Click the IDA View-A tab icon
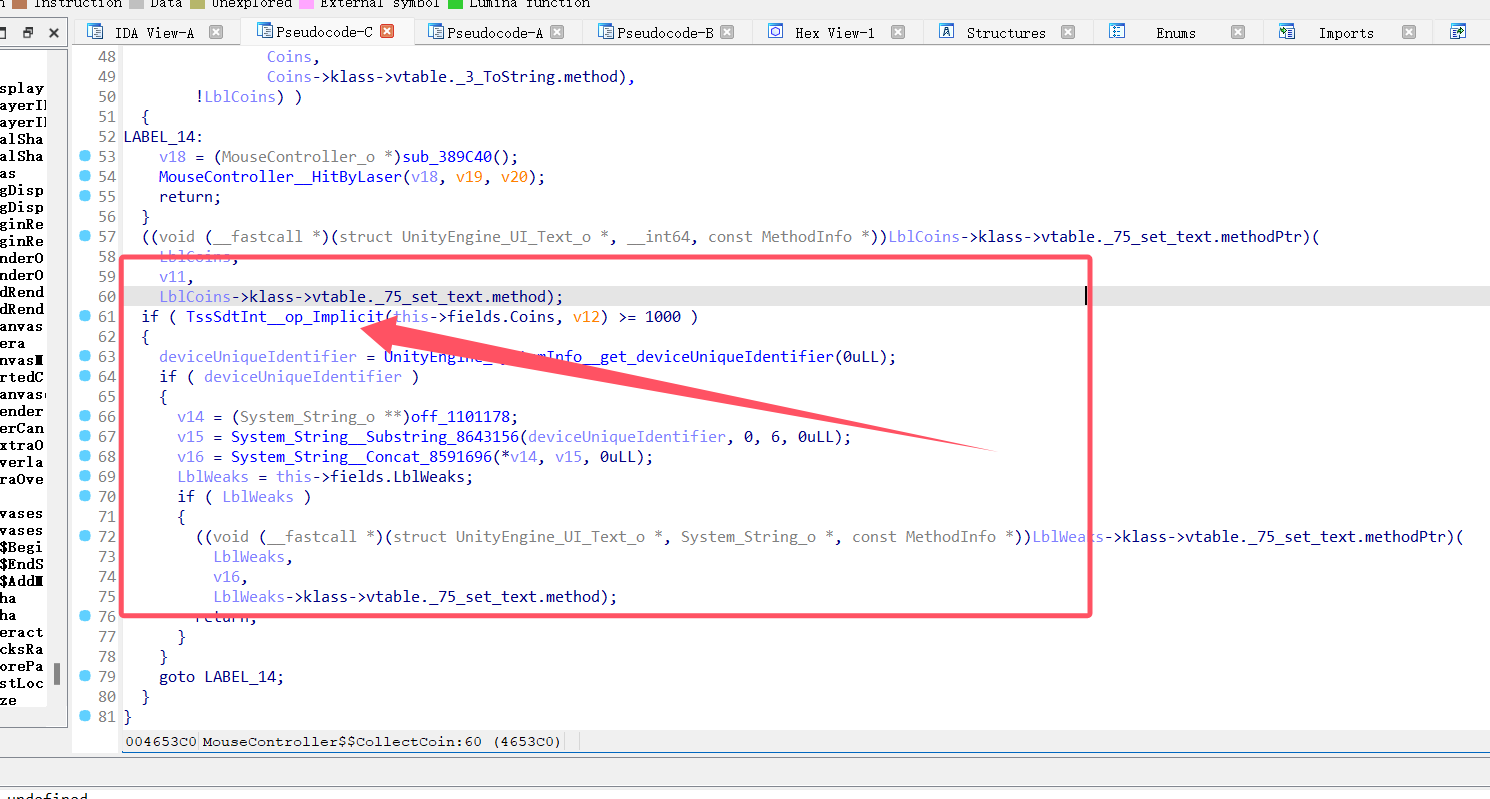The width and height of the screenshot is (1490, 799). [94, 32]
